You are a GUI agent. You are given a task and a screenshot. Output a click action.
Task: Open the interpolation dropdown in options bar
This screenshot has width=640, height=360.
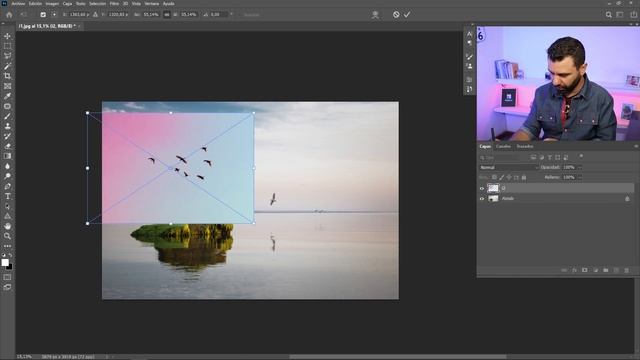[x=251, y=15]
